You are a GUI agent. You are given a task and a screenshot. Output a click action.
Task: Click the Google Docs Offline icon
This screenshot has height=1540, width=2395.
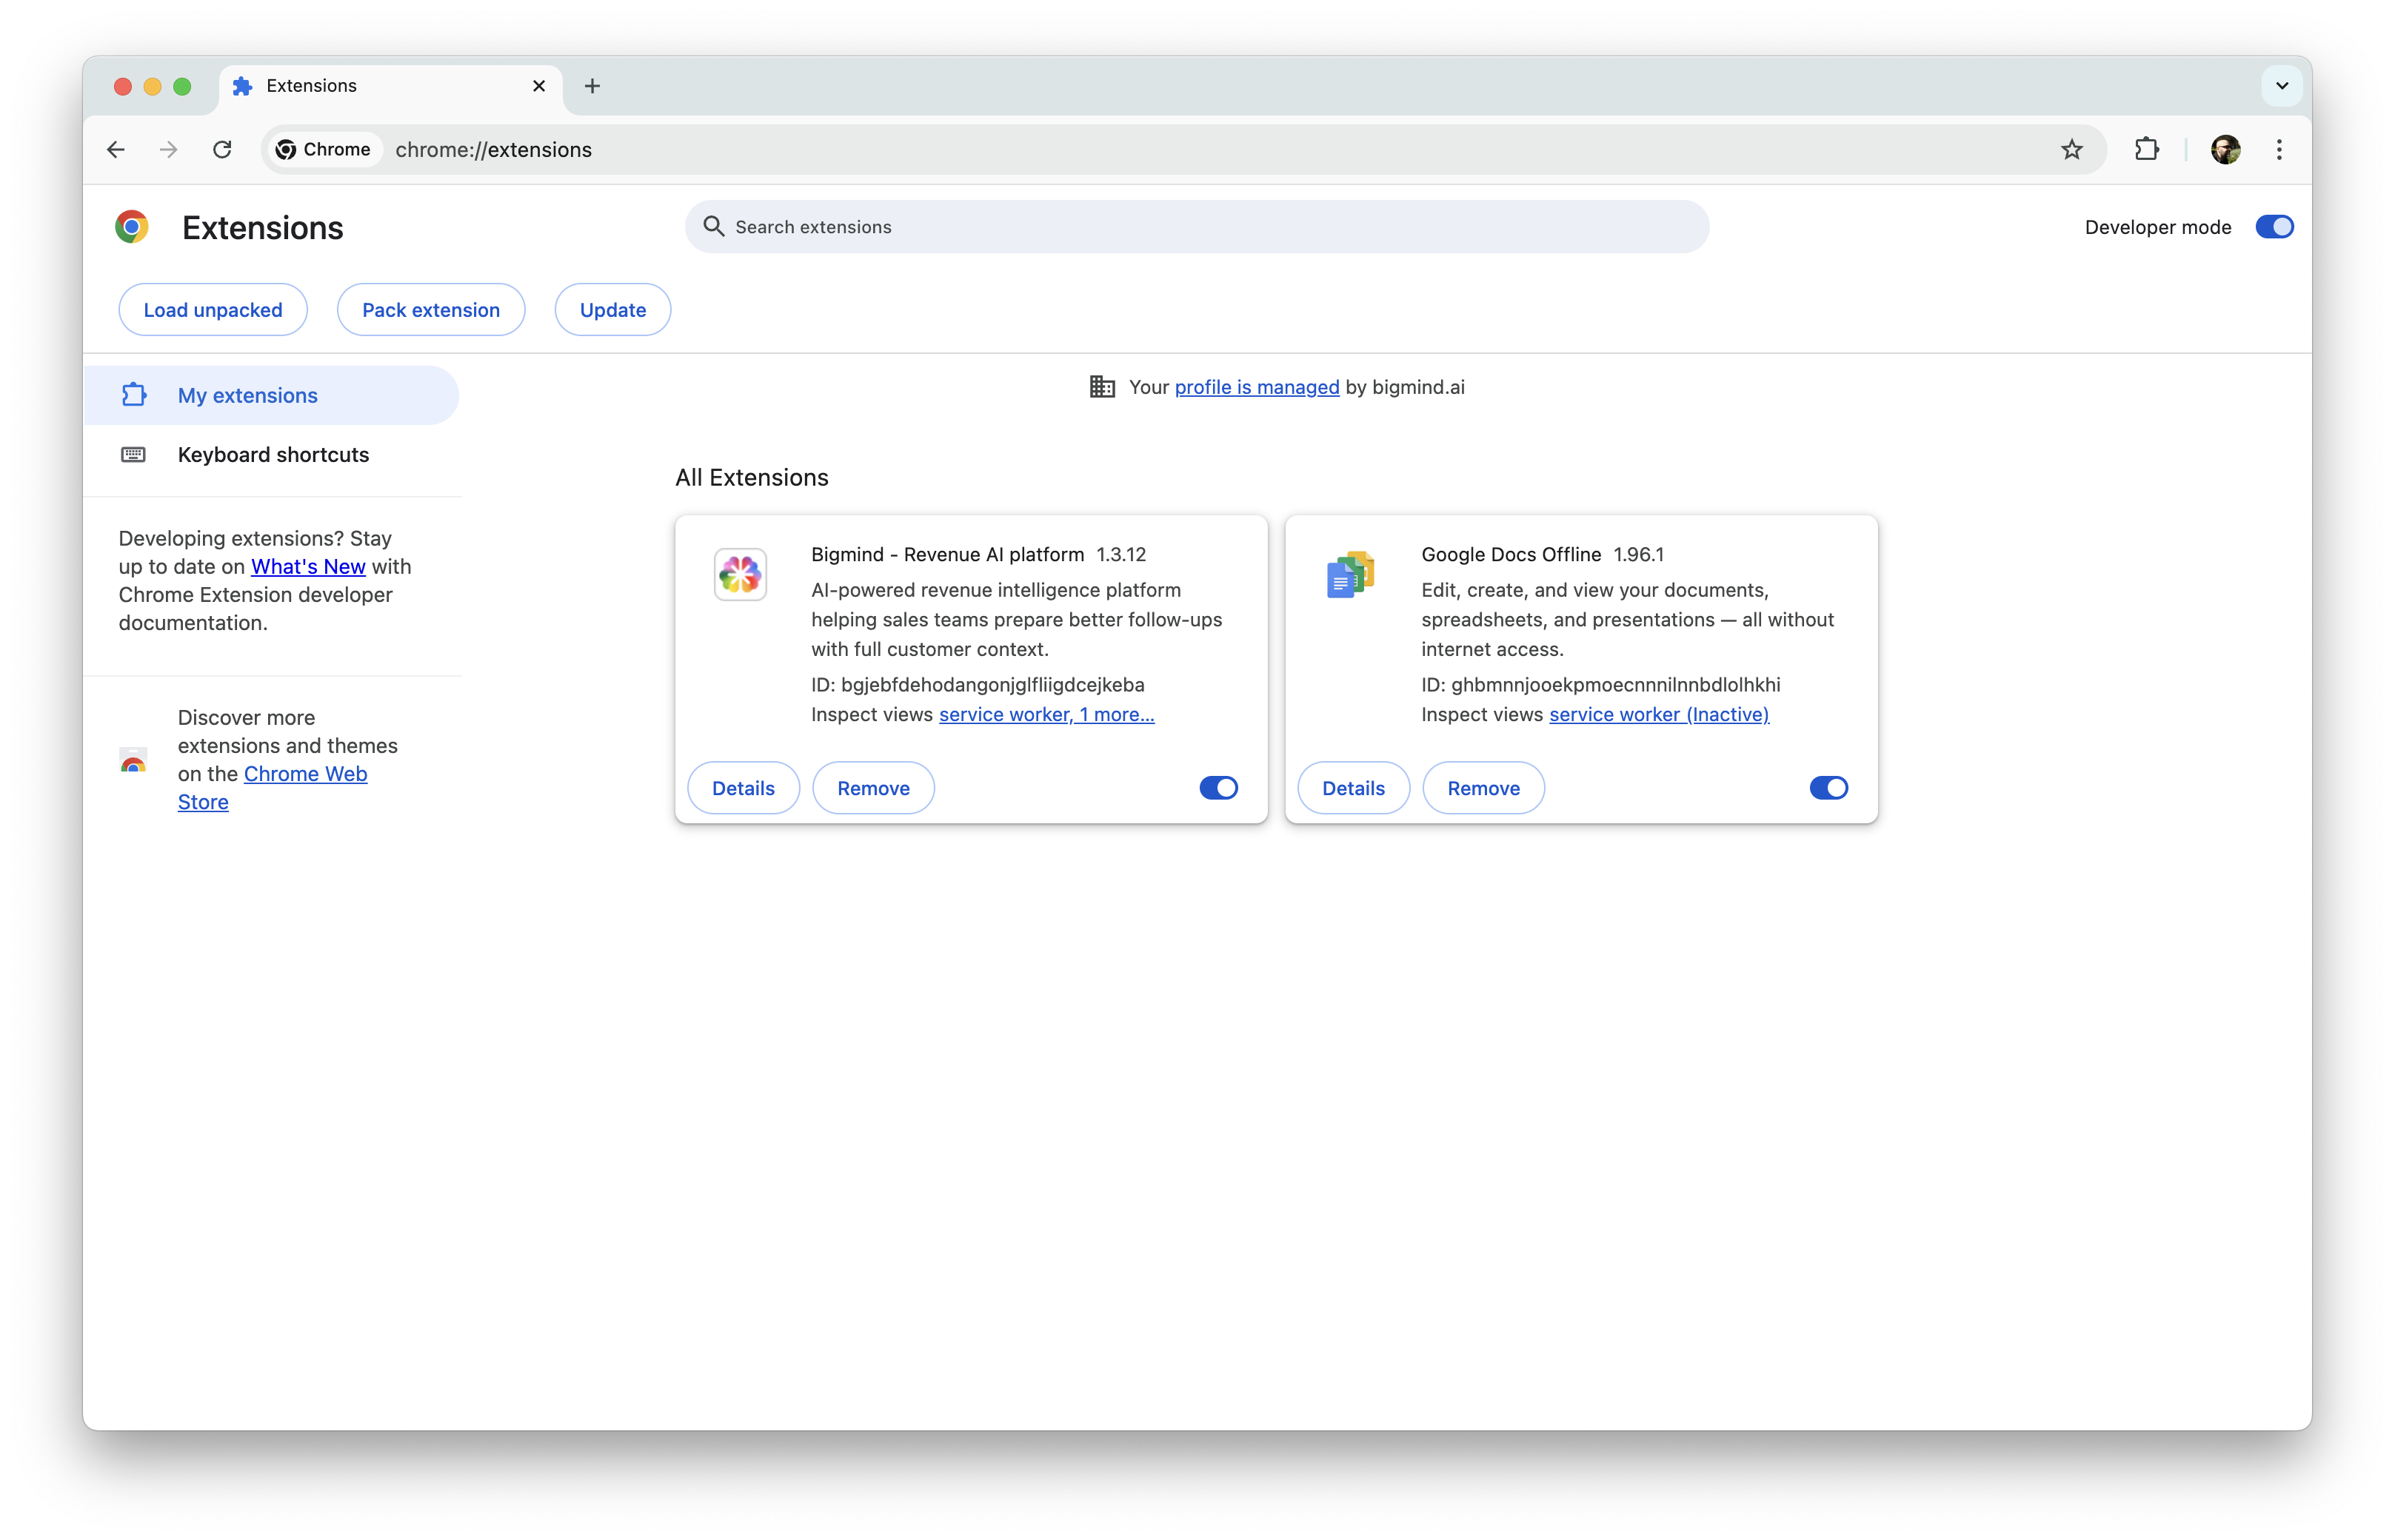[1350, 574]
